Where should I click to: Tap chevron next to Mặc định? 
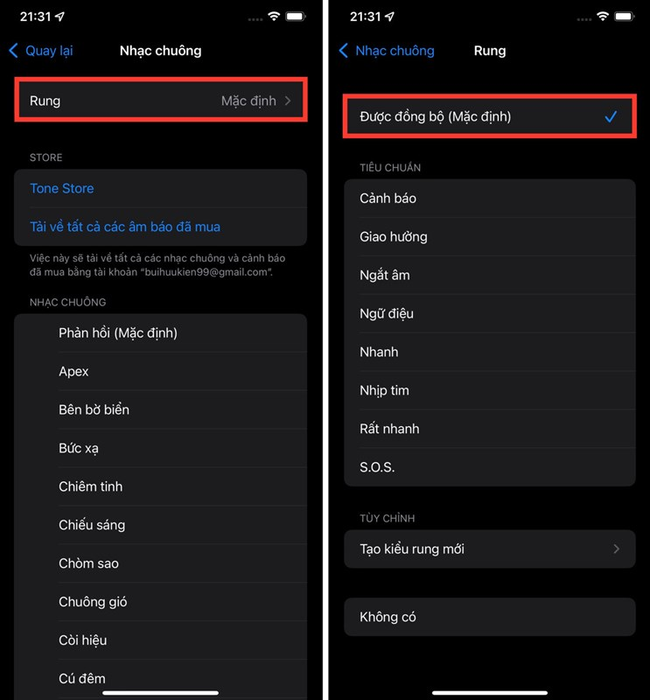pyautogui.click(x=288, y=101)
